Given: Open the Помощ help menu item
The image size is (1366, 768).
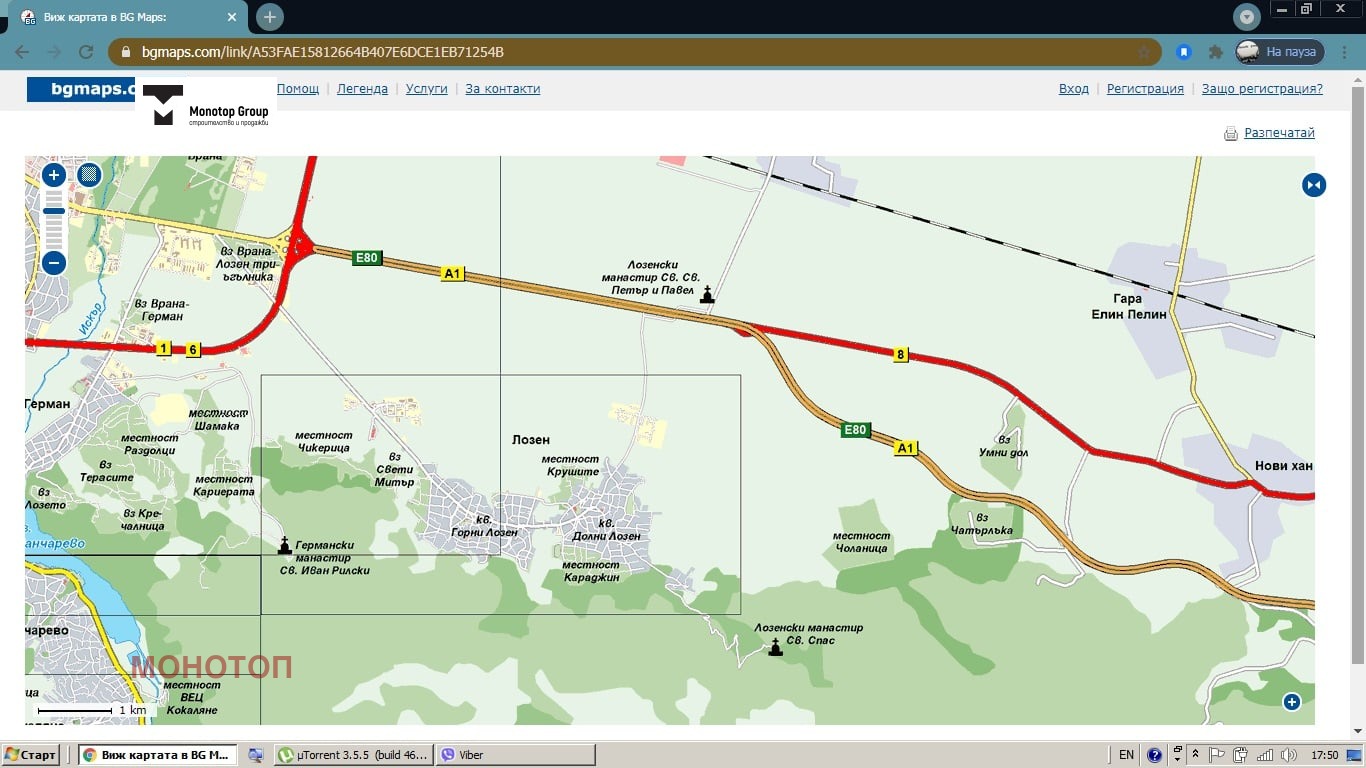Looking at the screenshot, I should pyautogui.click(x=297, y=89).
